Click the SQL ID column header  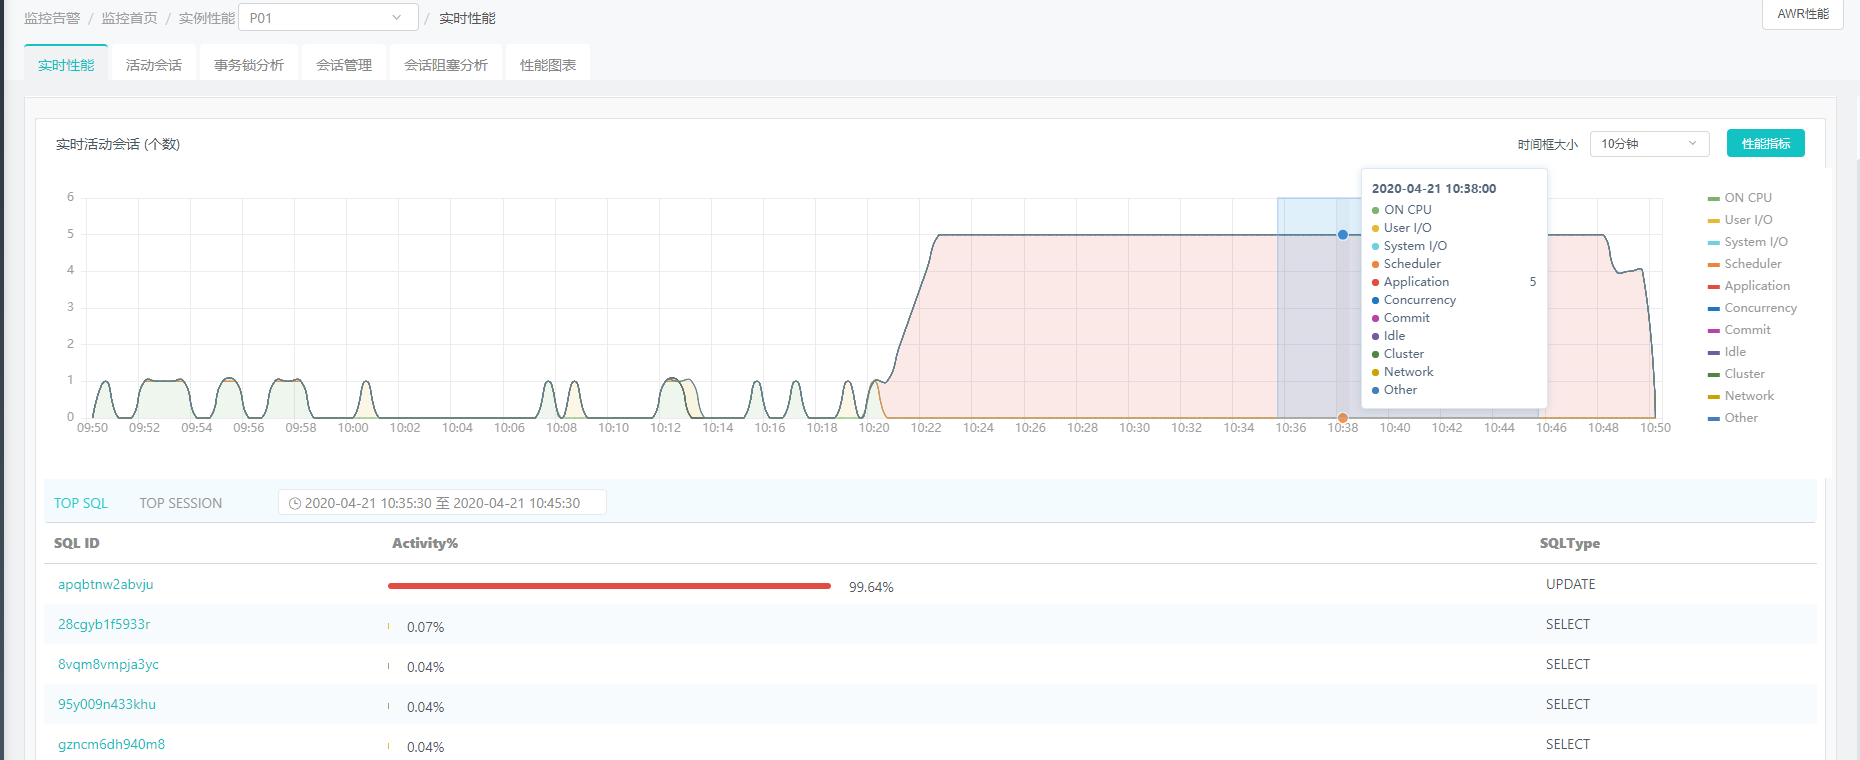coord(77,543)
